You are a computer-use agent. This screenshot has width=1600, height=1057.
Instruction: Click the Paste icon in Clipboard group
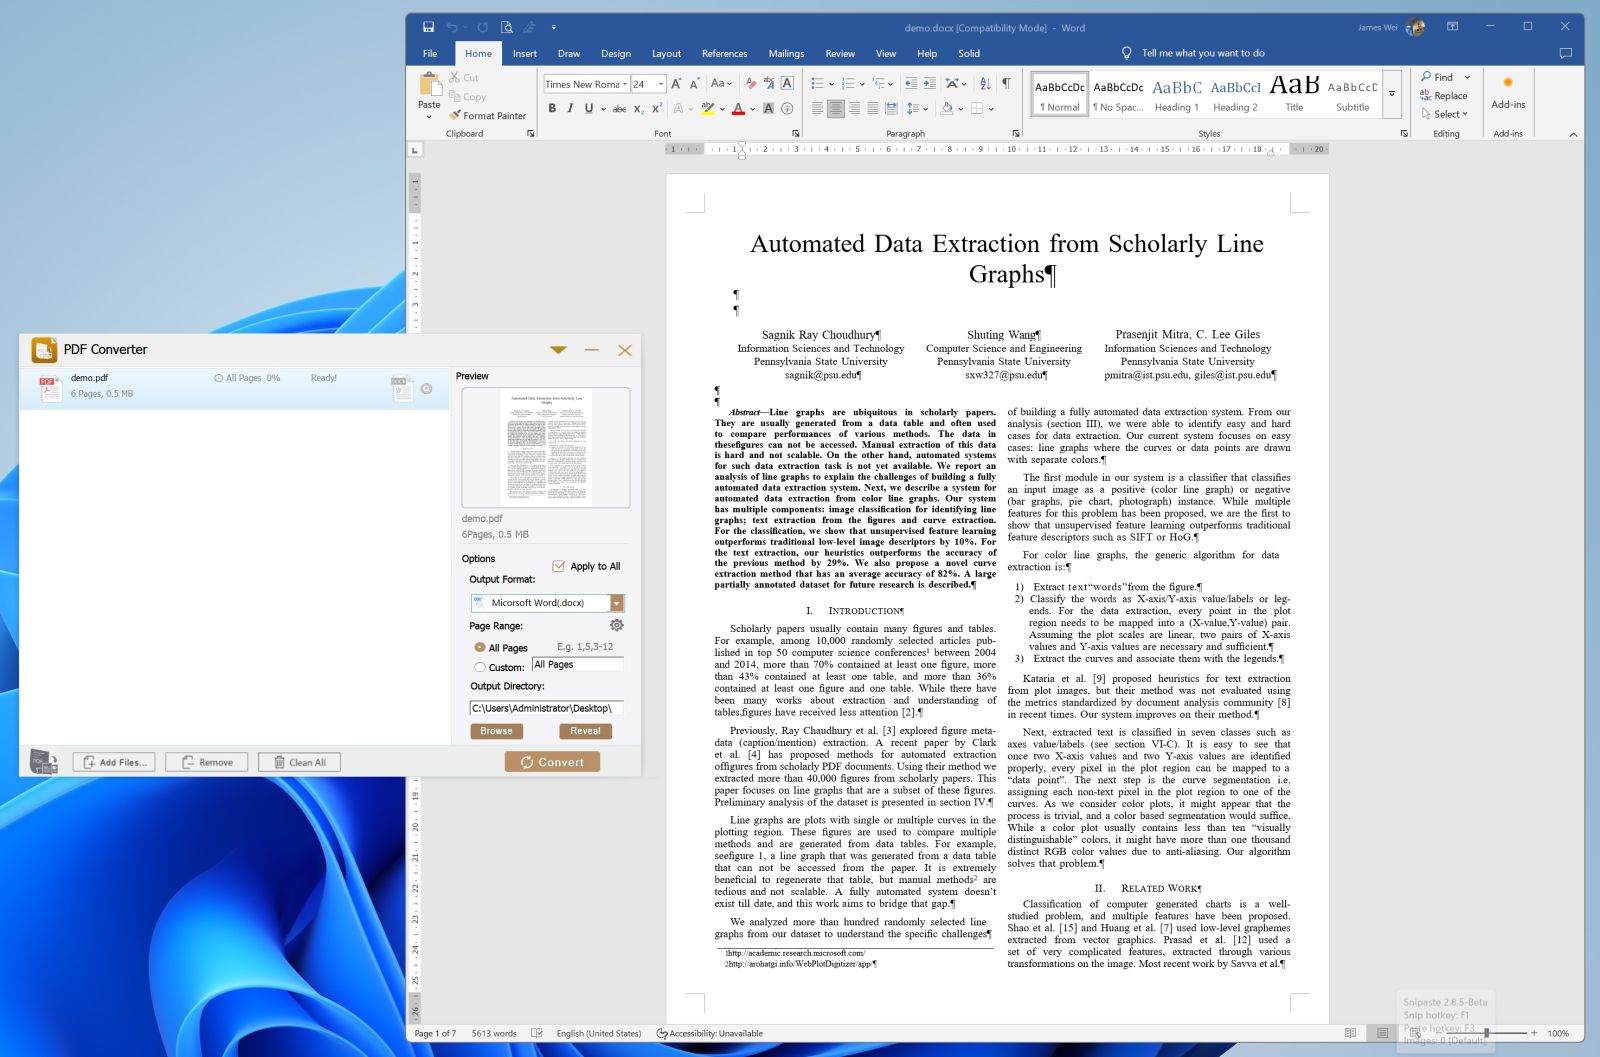point(429,84)
